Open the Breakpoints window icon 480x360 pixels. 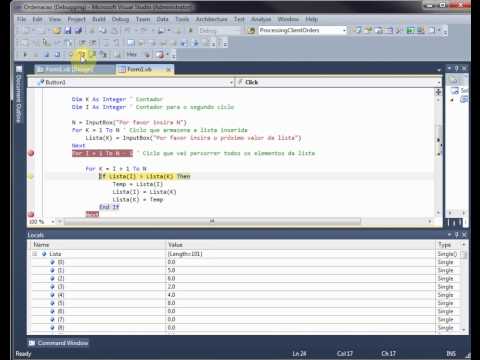pyautogui.click(x=160, y=54)
